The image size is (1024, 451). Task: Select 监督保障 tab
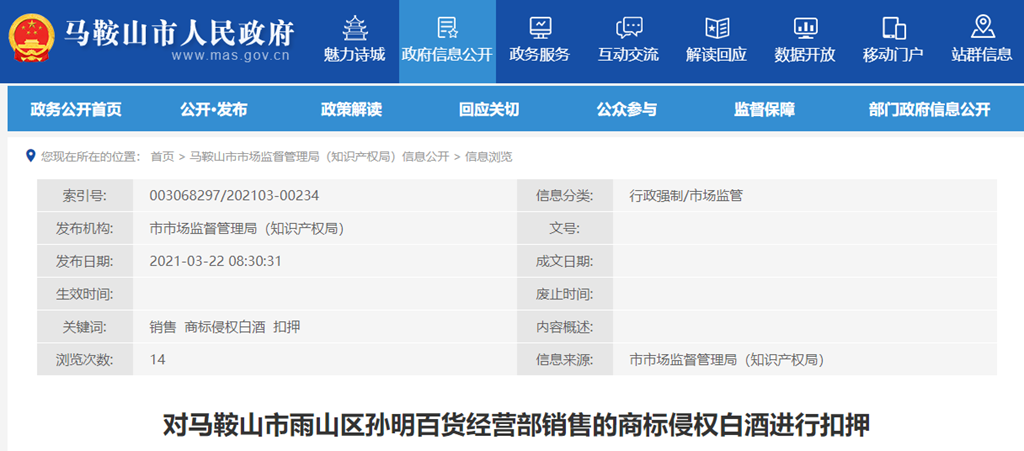765,110
